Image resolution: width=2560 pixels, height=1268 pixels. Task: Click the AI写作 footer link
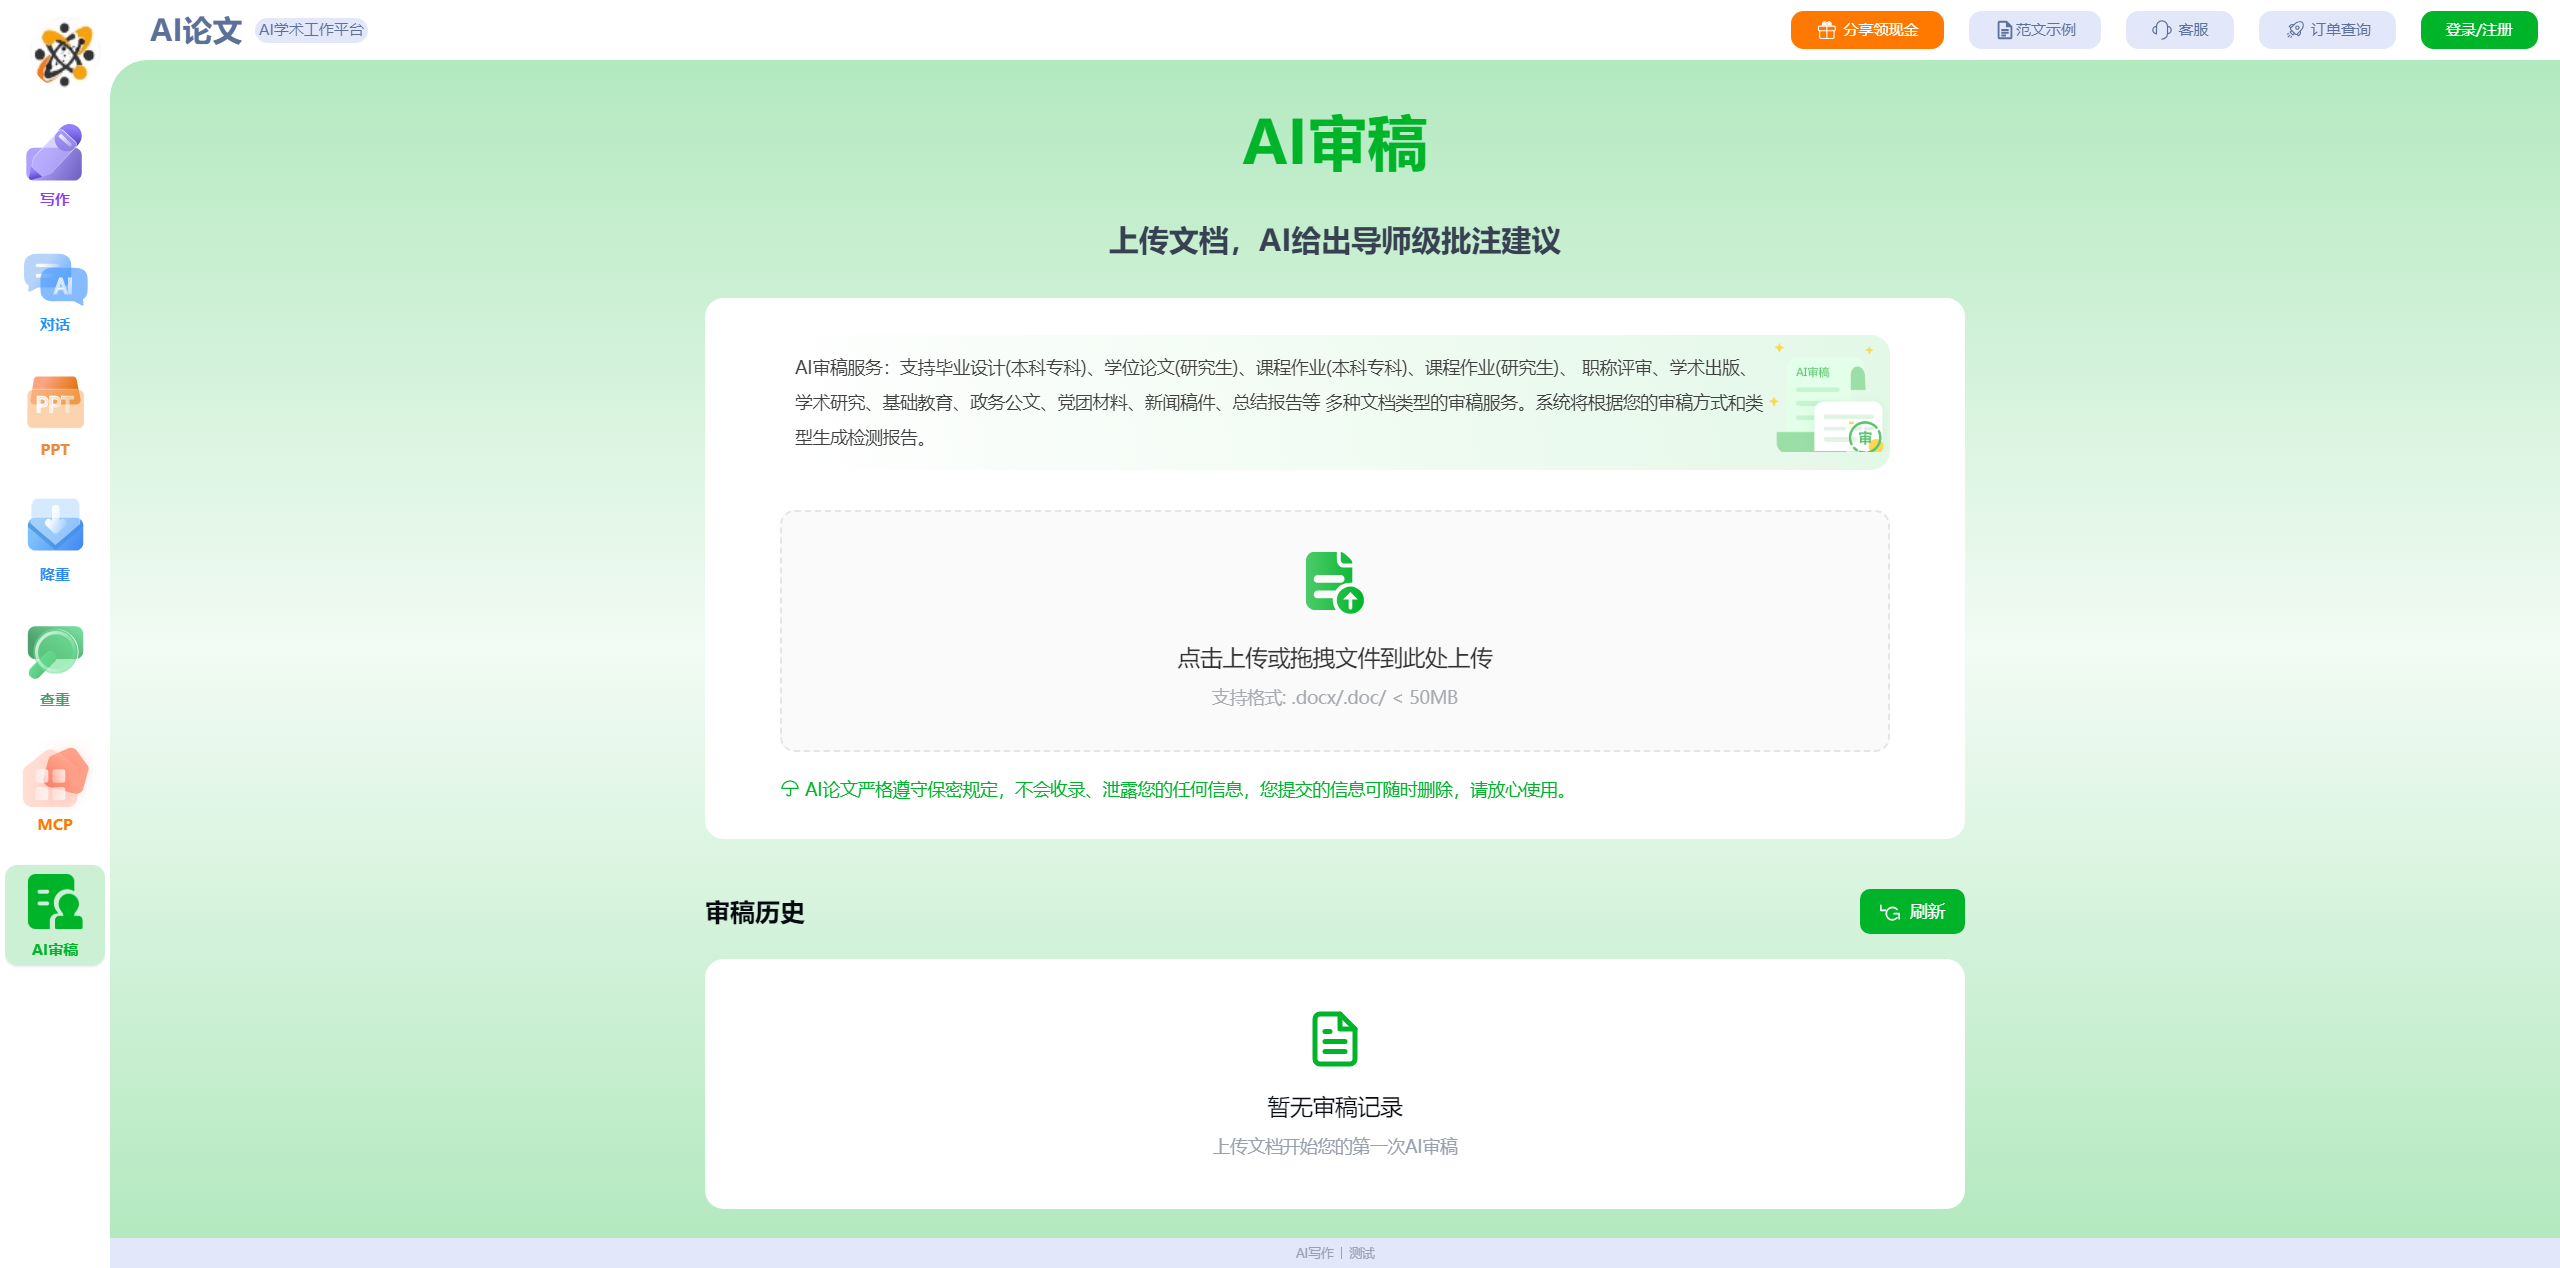pos(1314,1253)
